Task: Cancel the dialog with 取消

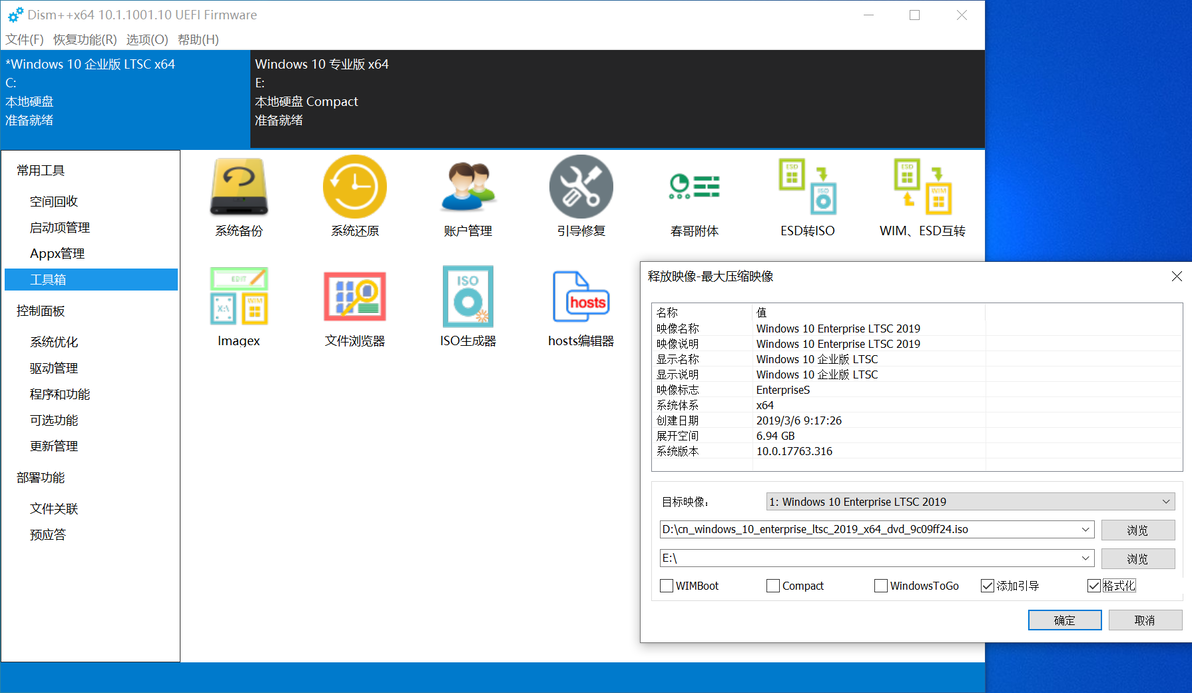Action: click(x=1145, y=620)
